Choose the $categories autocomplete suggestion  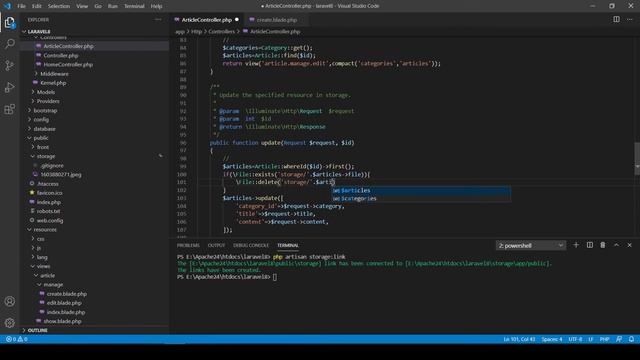(421, 198)
